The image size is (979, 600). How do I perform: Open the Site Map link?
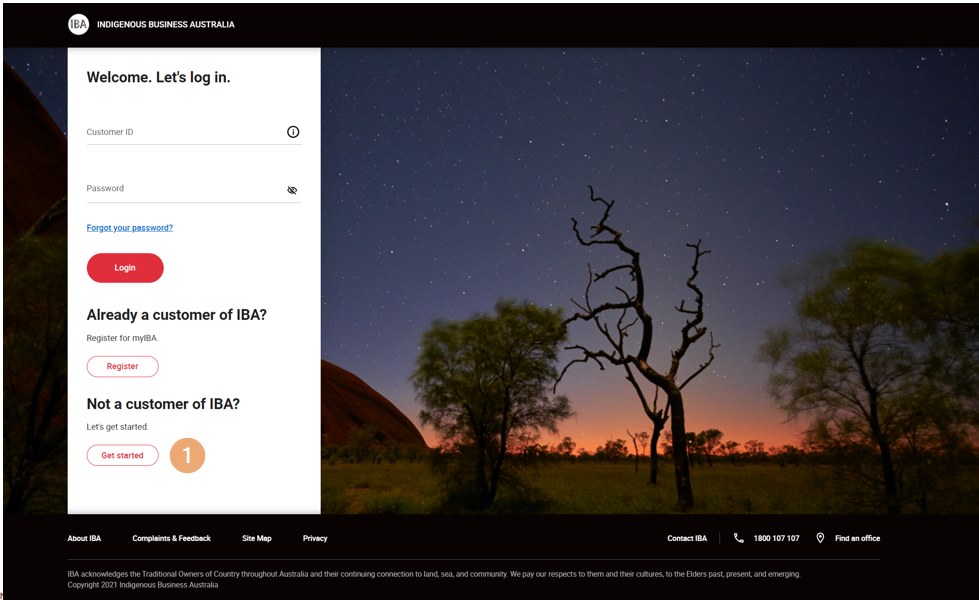pyautogui.click(x=257, y=538)
